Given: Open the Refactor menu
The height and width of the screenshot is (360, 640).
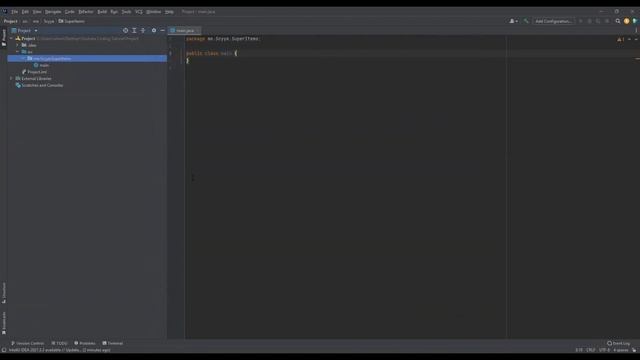Looking at the screenshot, I should [86, 12].
